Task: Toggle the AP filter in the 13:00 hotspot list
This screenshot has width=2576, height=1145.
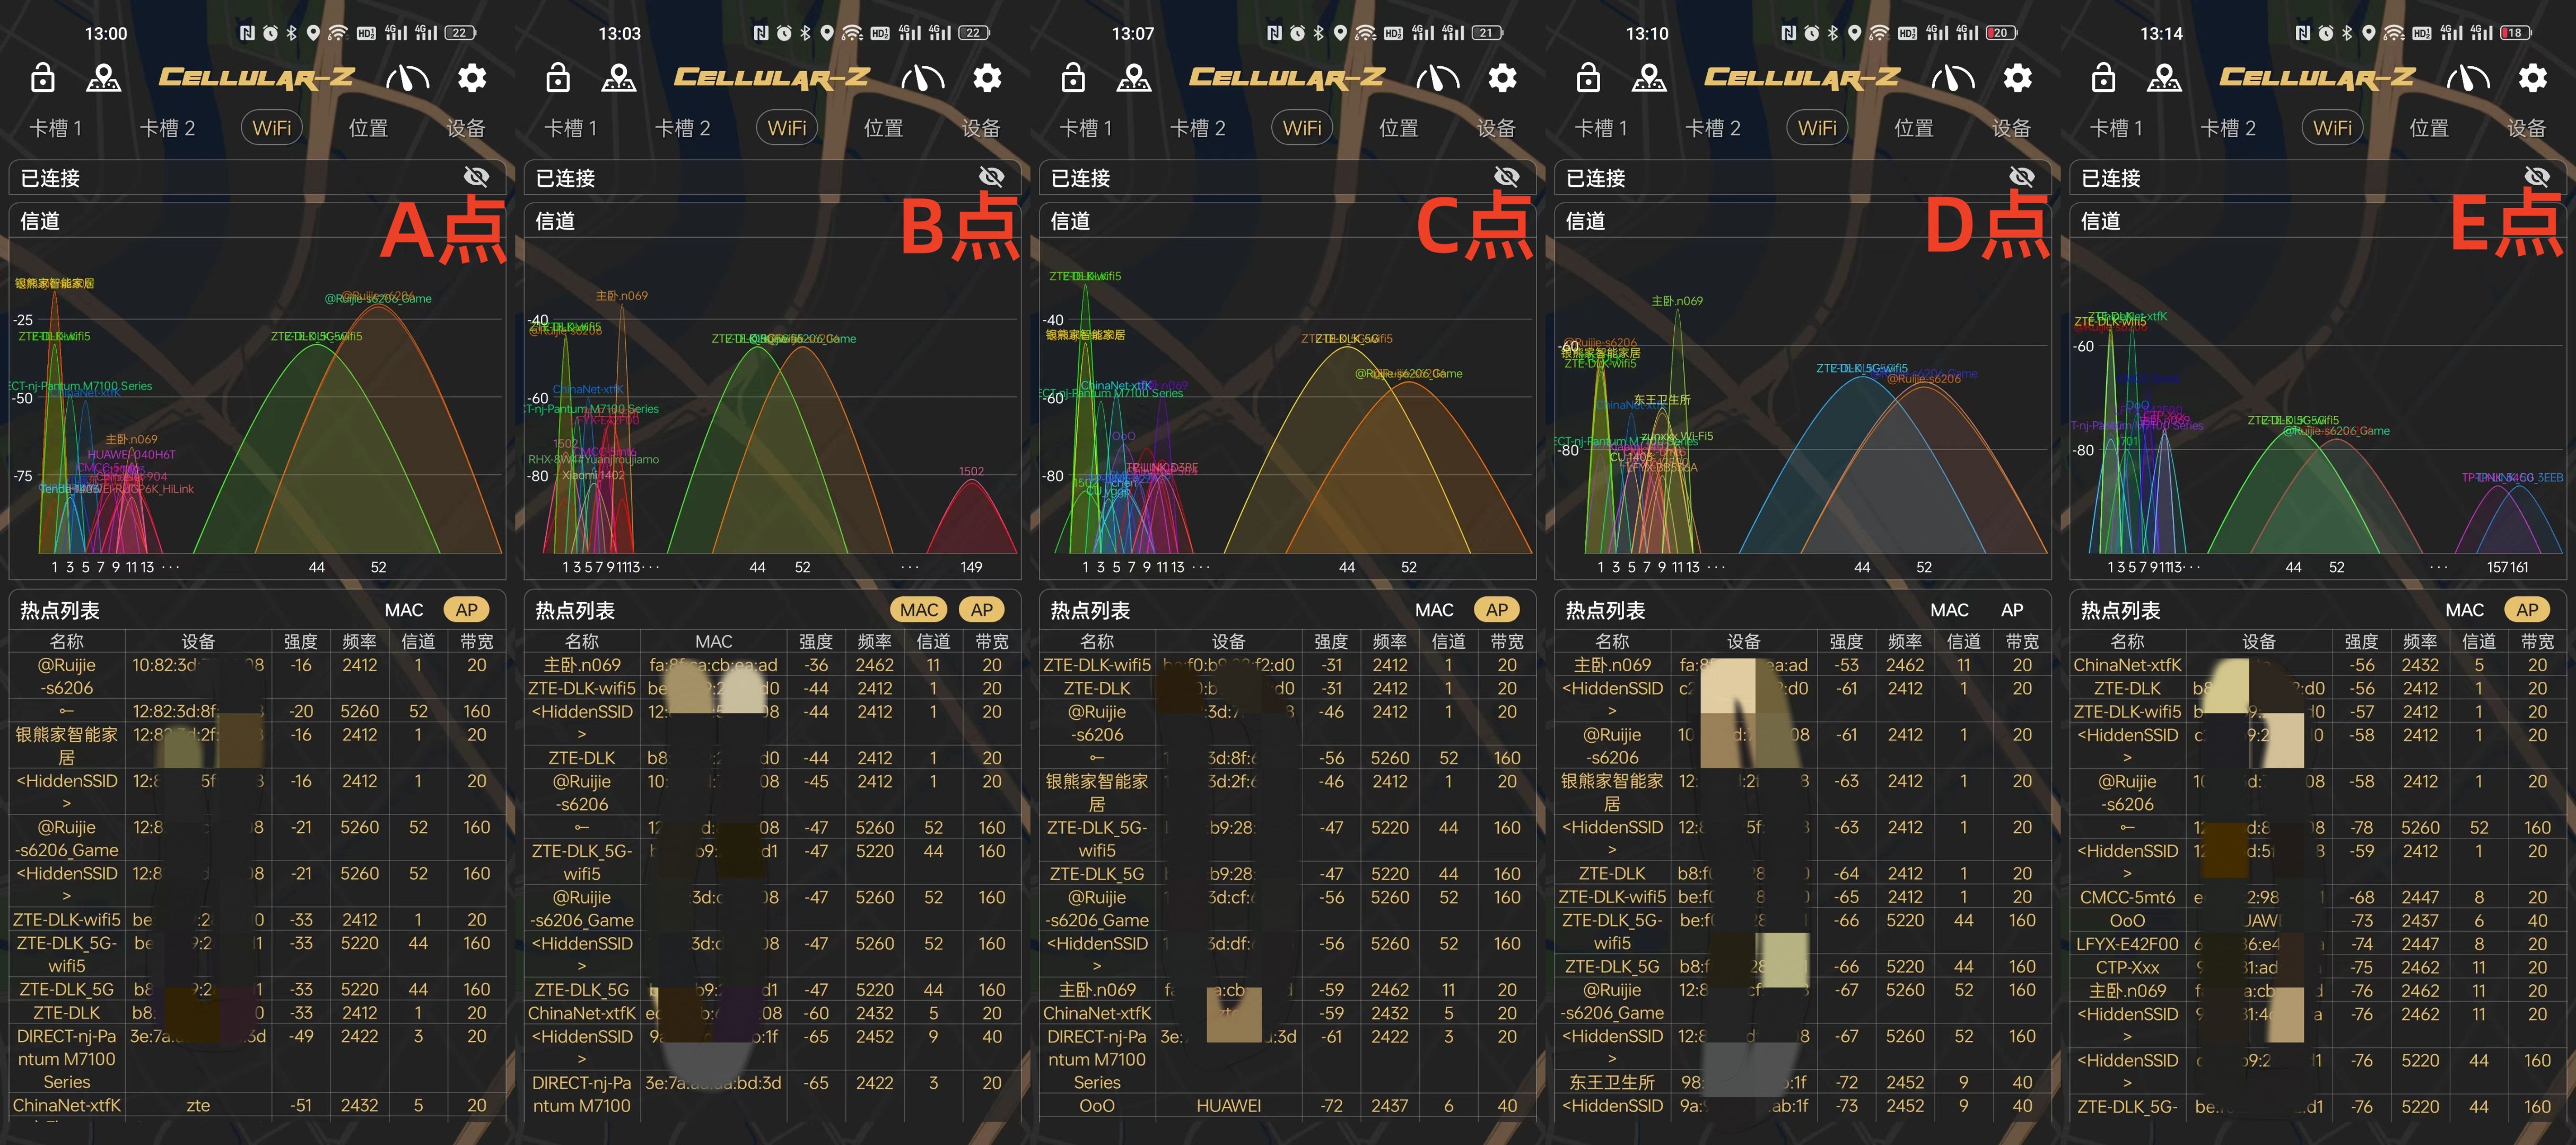Action: [x=467, y=610]
